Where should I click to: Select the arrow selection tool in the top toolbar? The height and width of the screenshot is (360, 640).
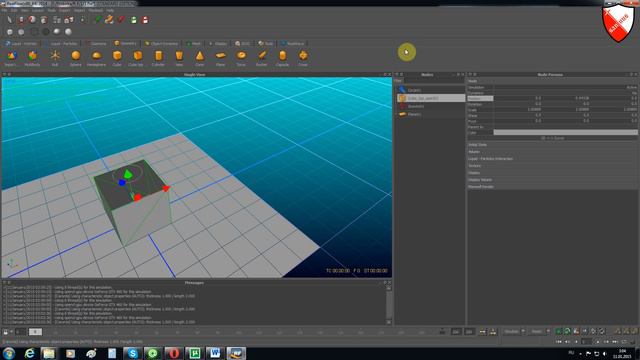(9, 20)
